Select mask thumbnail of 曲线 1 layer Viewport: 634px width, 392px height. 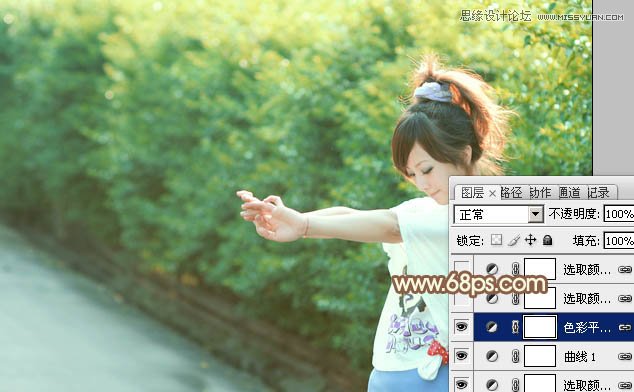point(540,356)
